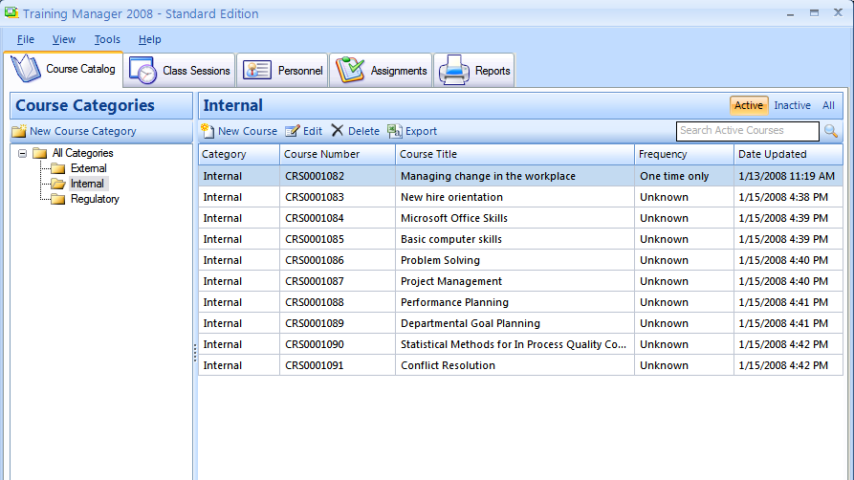The height and width of the screenshot is (480, 854).
Task: Click the Delete button label
Action: [364, 131]
